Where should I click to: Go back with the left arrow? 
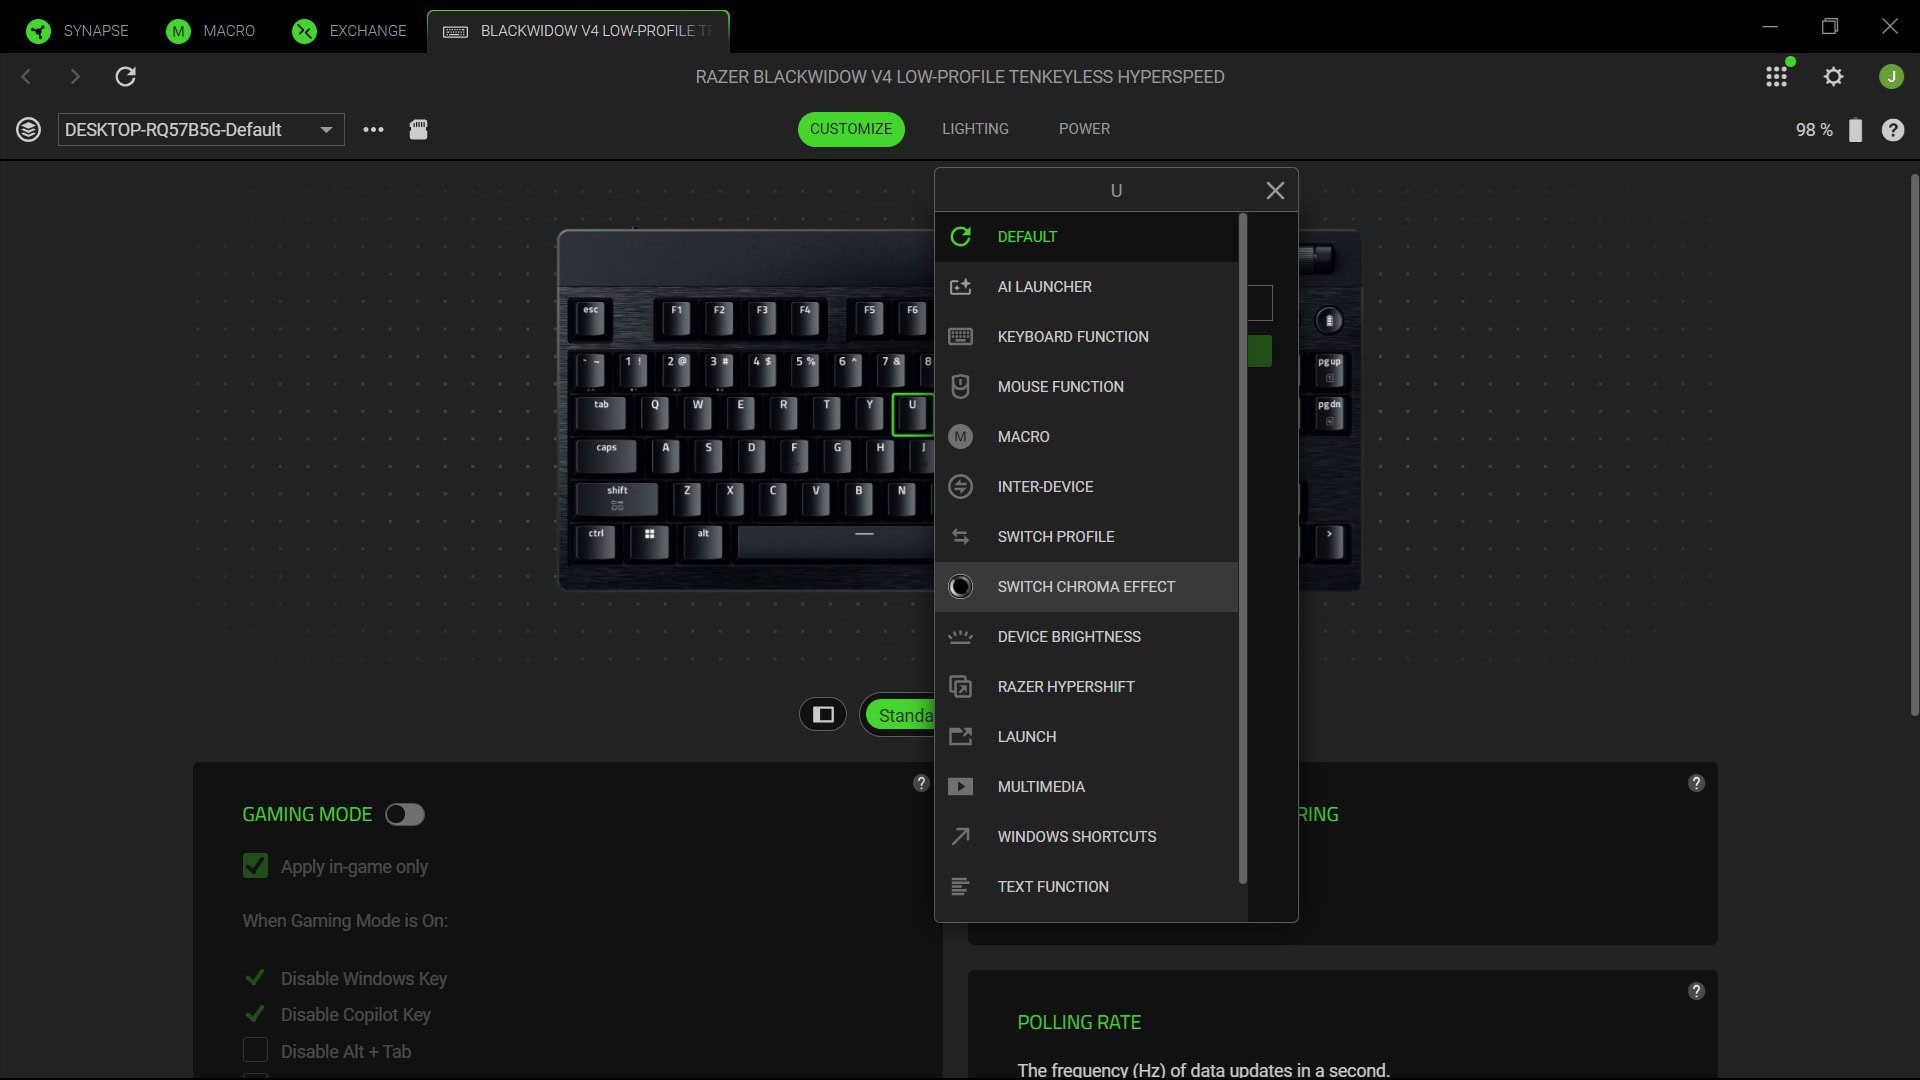coord(26,77)
